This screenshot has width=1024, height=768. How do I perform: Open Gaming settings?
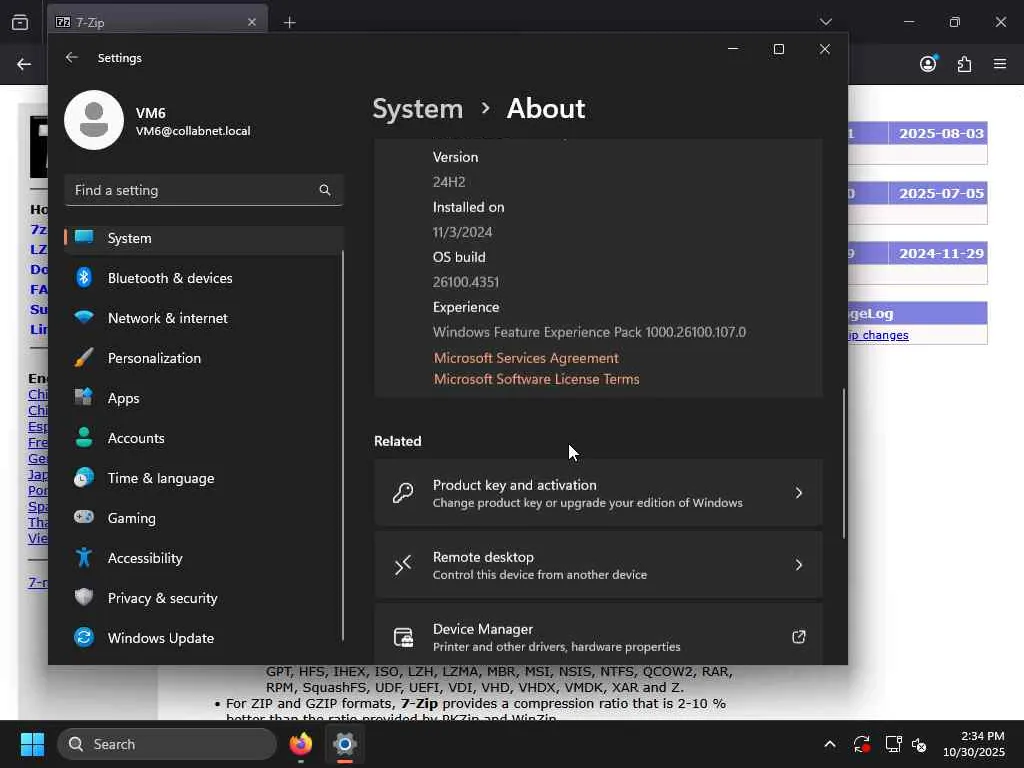tap(204, 518)
